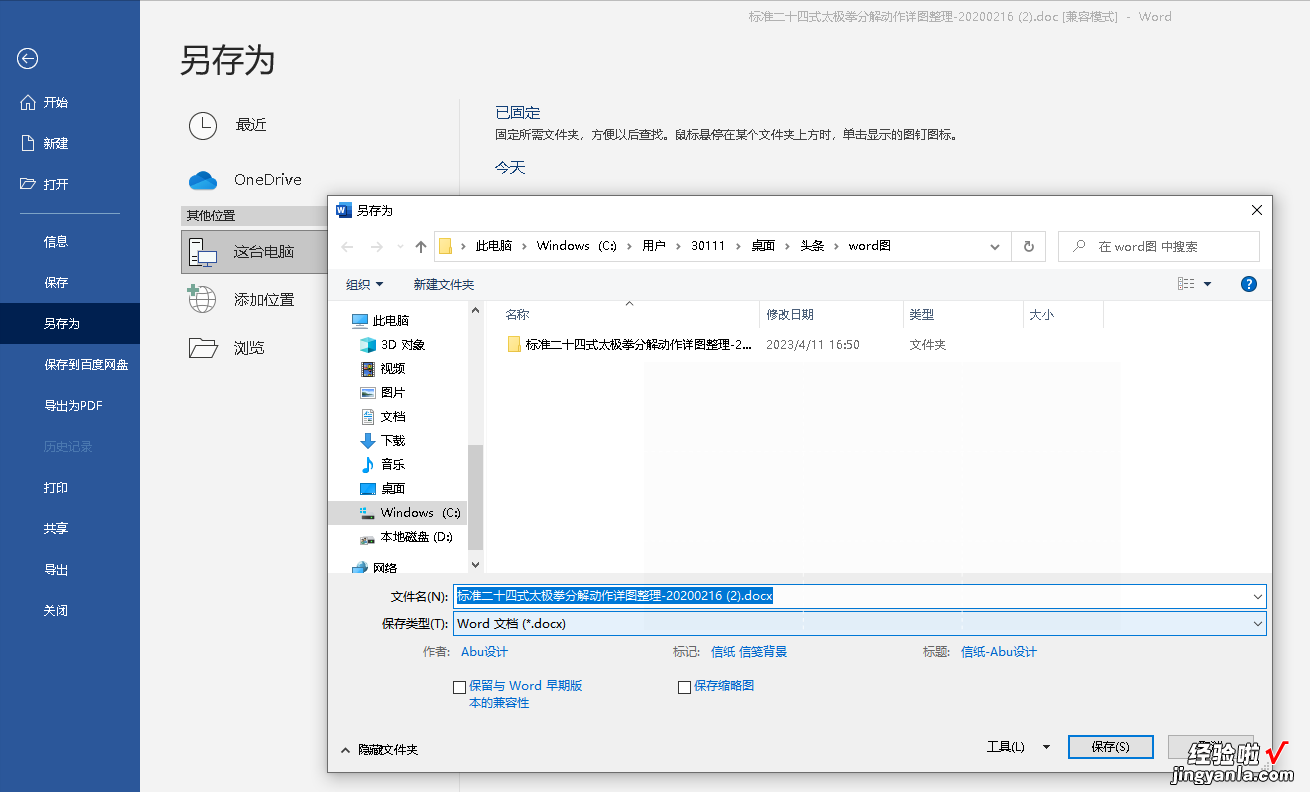Open the 保存类型 Word 文档 combo box

(859, 623)
